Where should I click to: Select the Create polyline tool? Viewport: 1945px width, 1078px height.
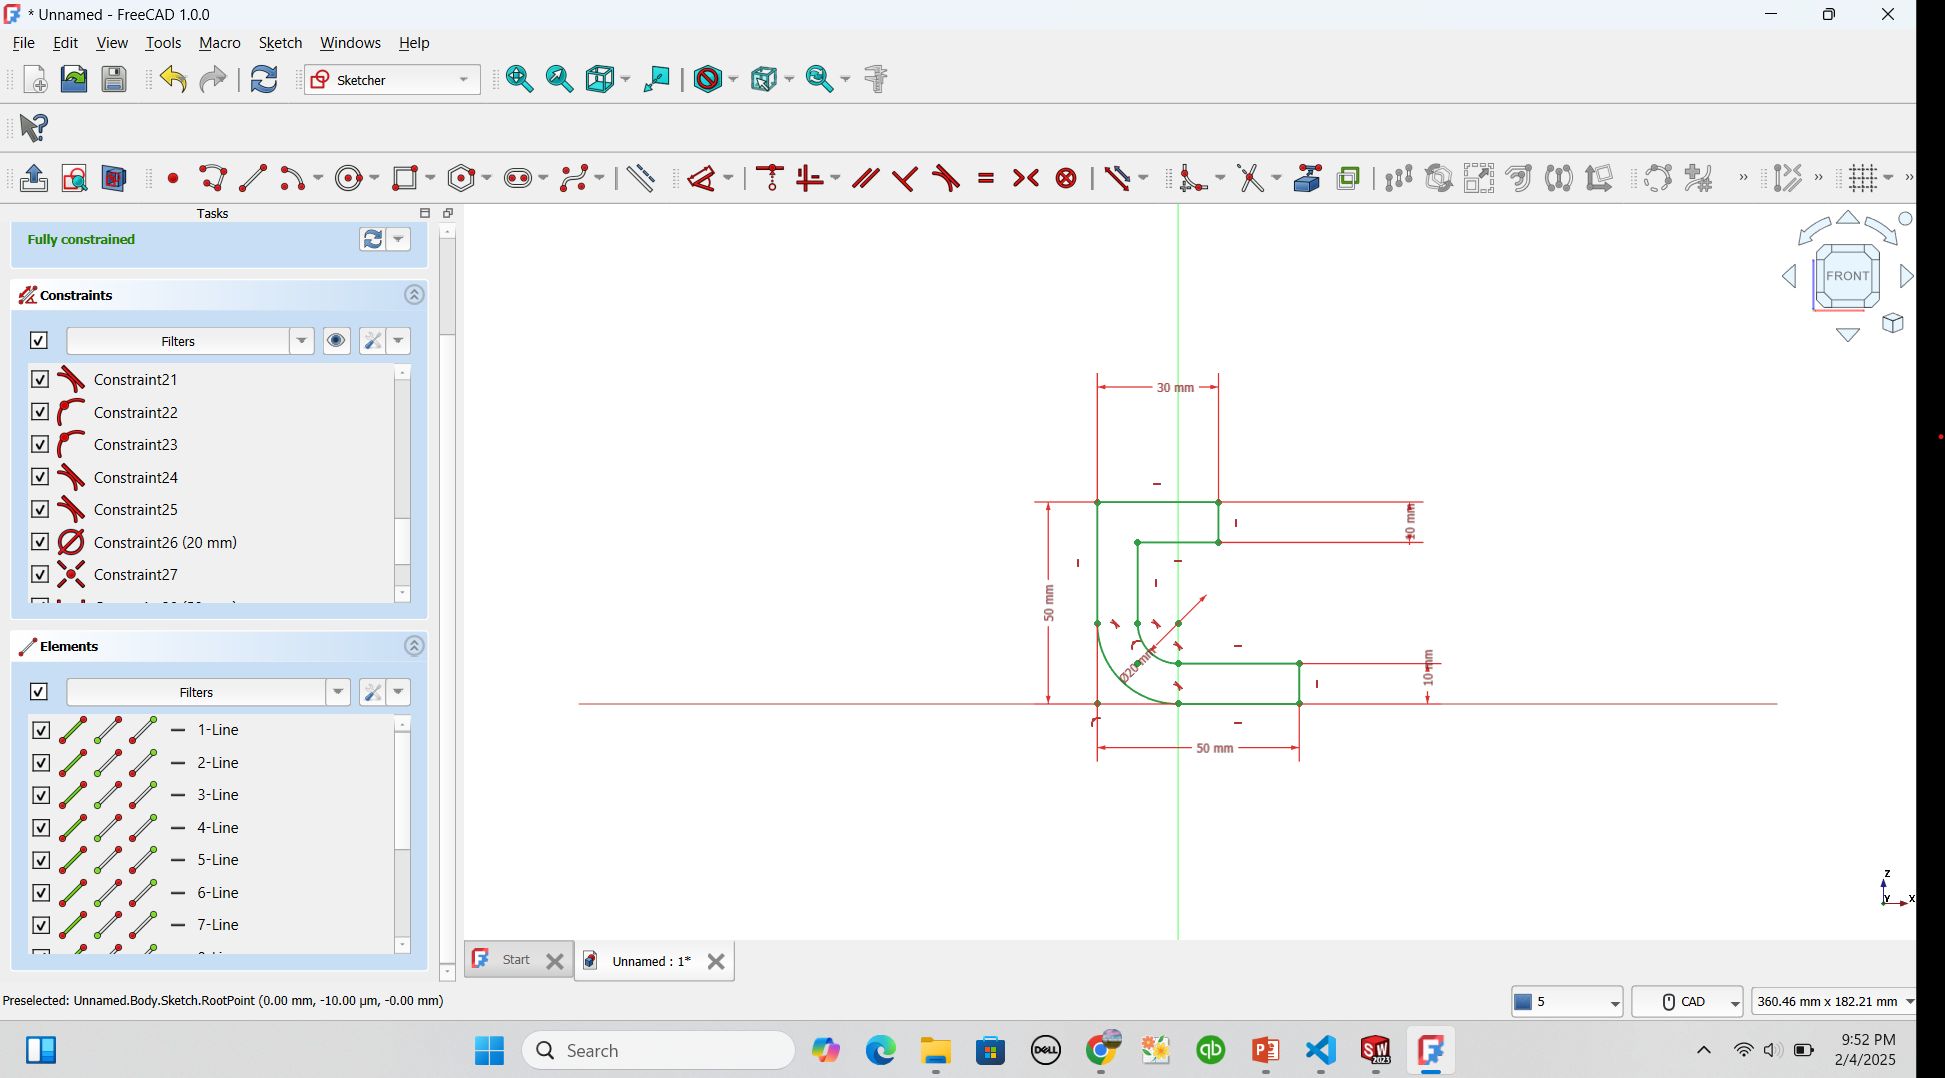pyautogui.click(x=213, y=179)
